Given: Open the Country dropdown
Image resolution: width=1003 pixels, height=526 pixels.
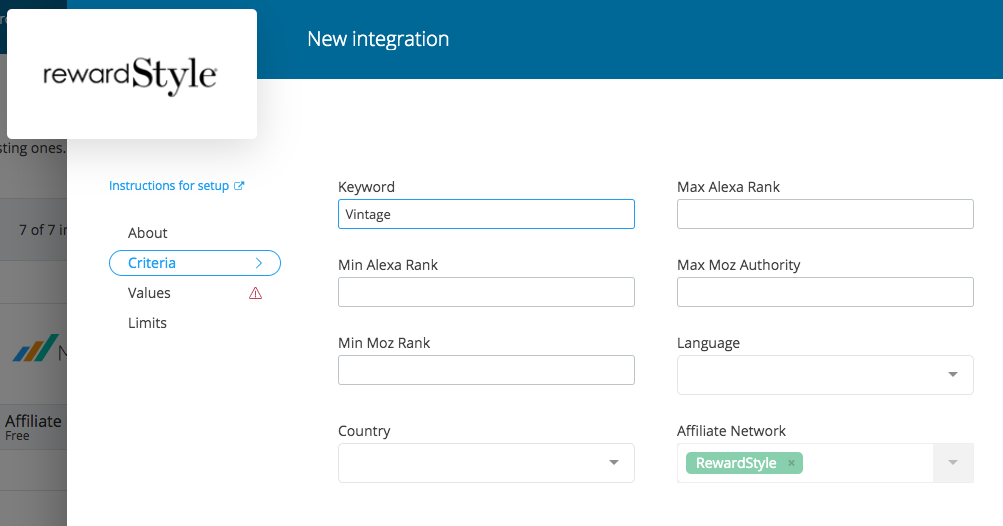Looking at the screenshot, I should click(x=613, y=462).
